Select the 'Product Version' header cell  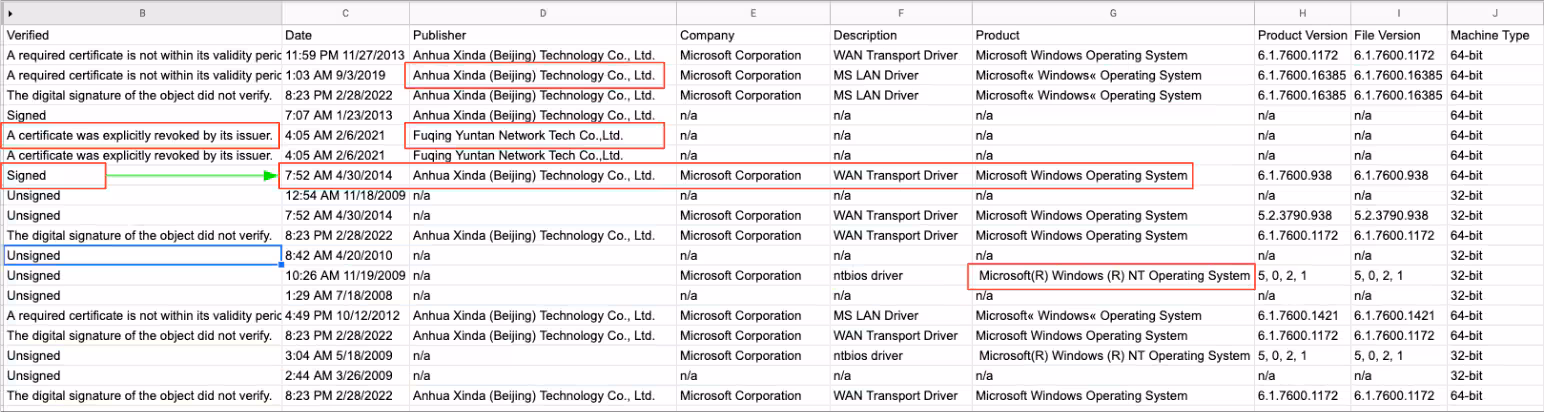[1302, 35]
